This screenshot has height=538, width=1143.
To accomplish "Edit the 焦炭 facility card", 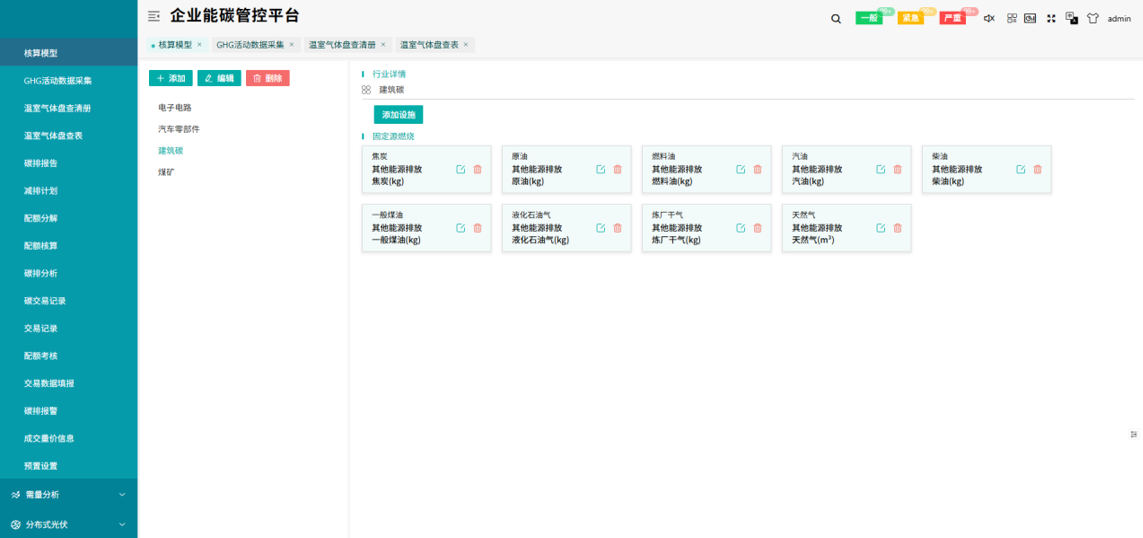I will pos(461,170).
